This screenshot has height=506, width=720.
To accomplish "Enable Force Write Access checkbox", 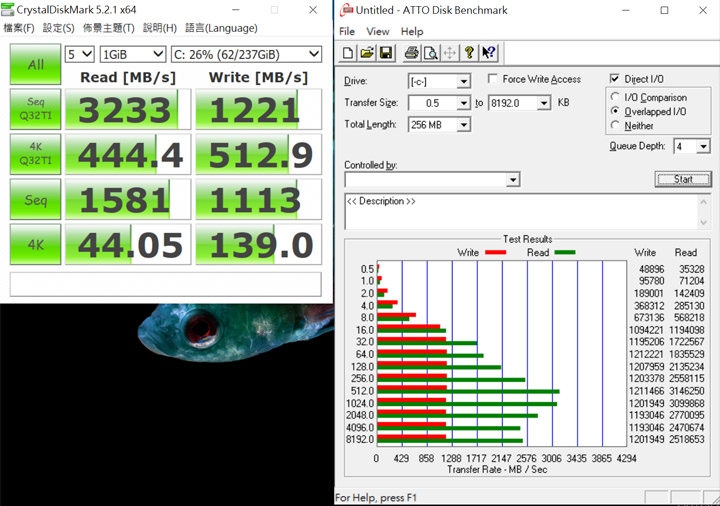I will click(494, 80).
